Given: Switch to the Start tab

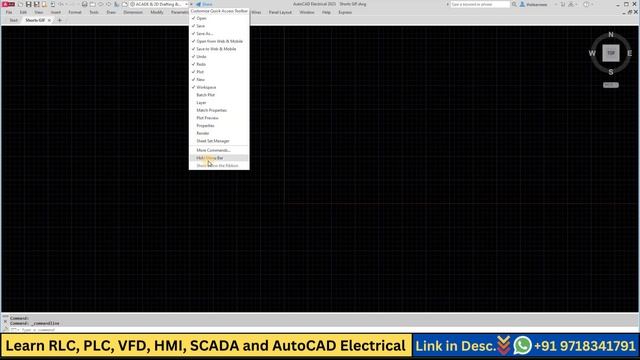Looking at the screenshot, I should tap(13, 20).
